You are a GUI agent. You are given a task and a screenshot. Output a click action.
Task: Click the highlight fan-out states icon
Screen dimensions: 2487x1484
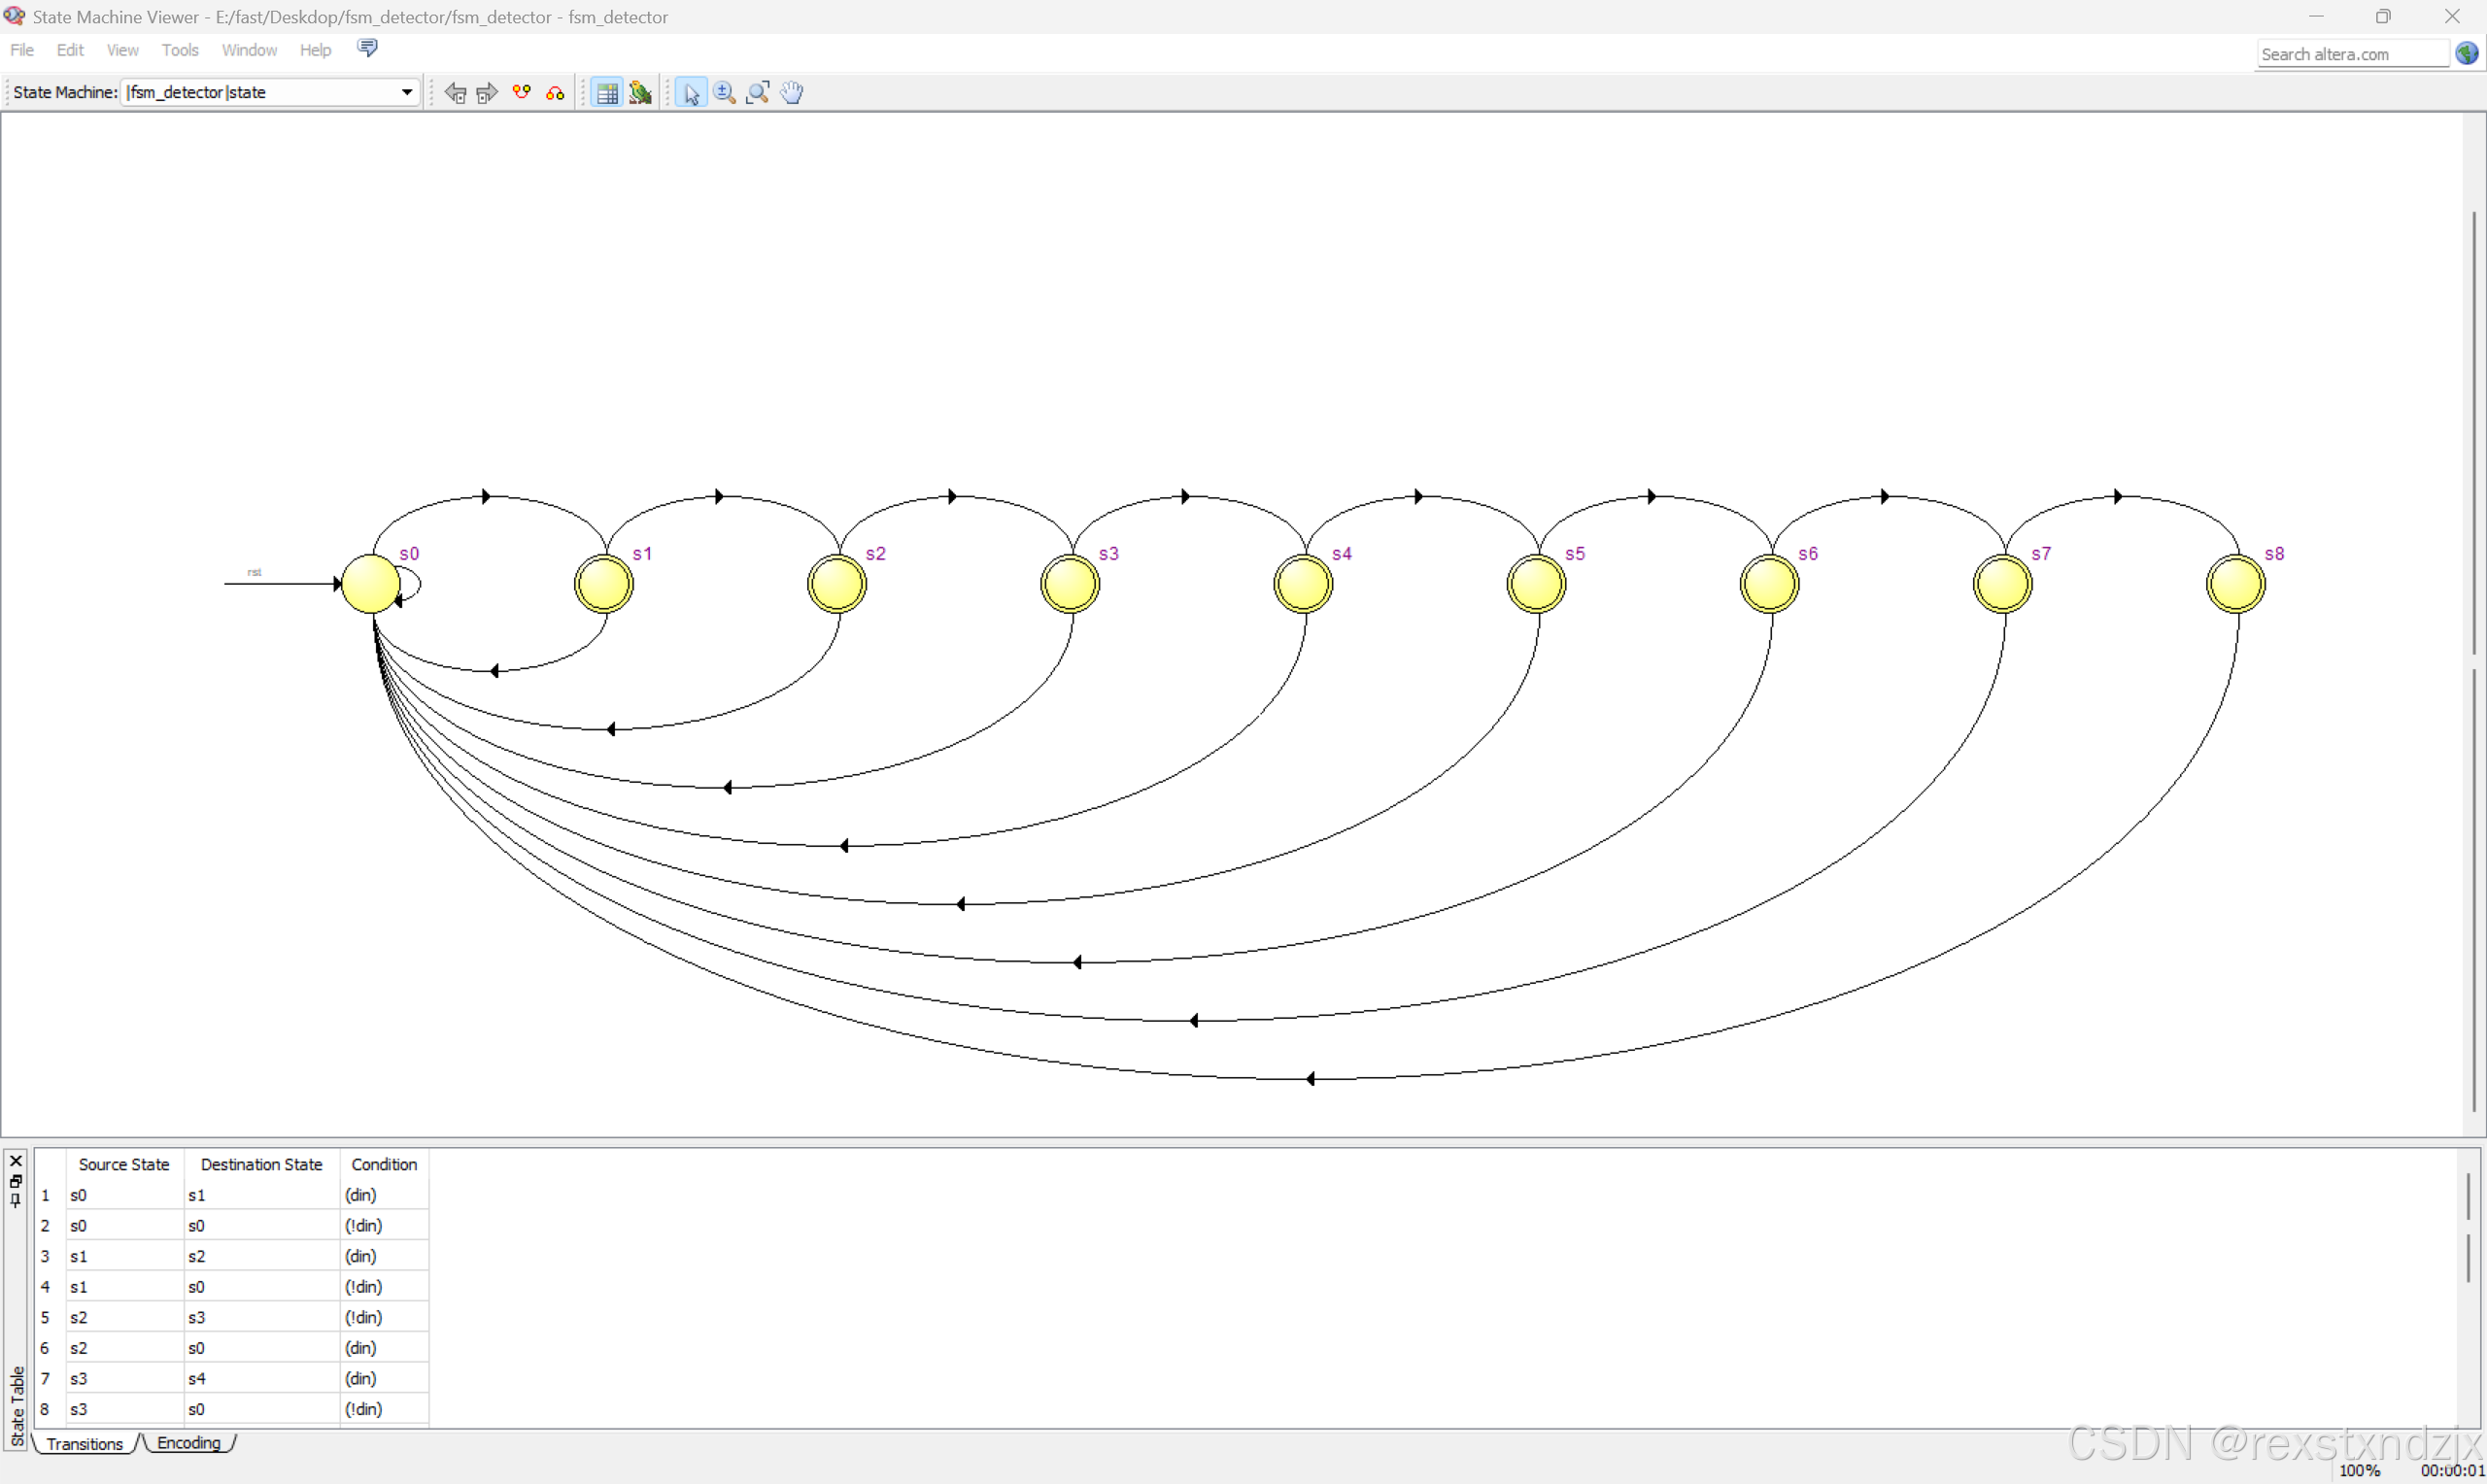pos(555,93)
